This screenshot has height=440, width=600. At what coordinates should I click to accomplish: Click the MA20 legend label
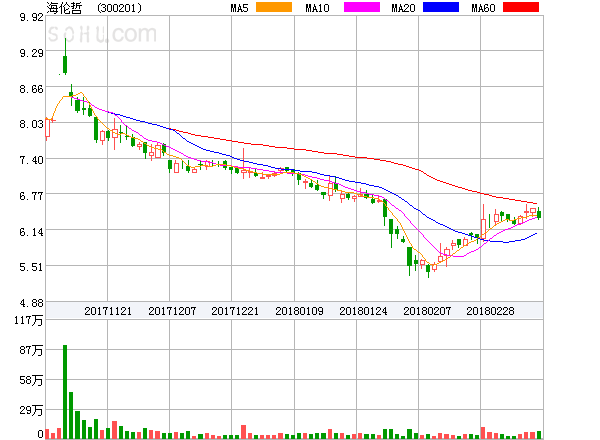coord(403,8)
